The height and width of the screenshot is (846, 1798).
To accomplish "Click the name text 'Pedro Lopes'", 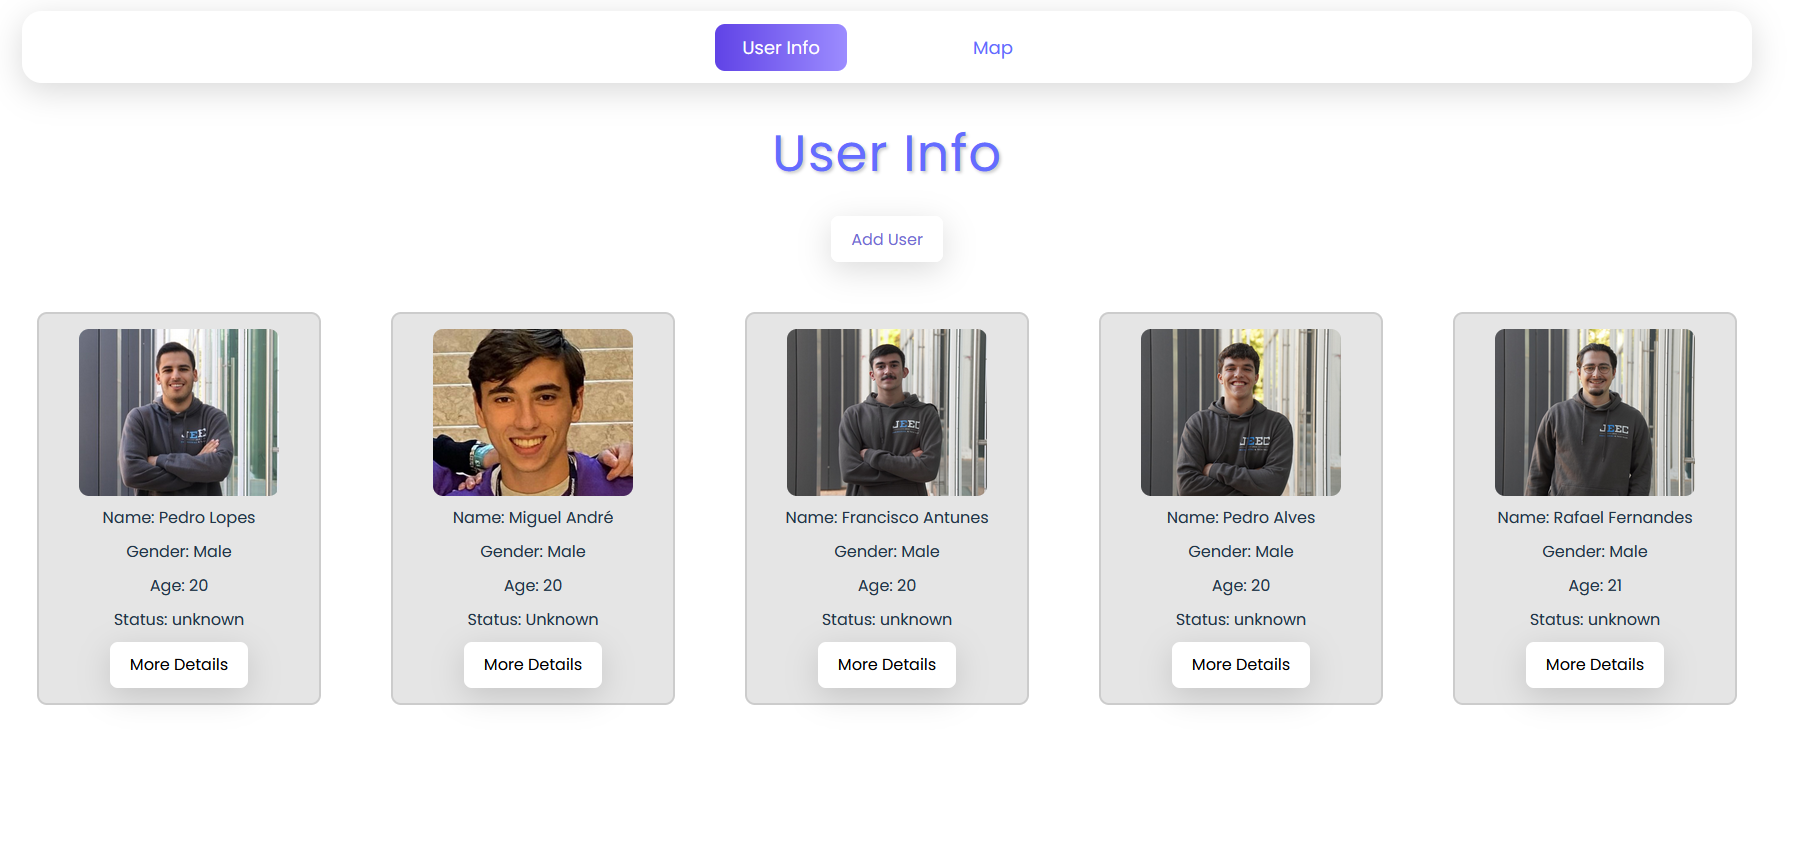I will click(179, 518).
